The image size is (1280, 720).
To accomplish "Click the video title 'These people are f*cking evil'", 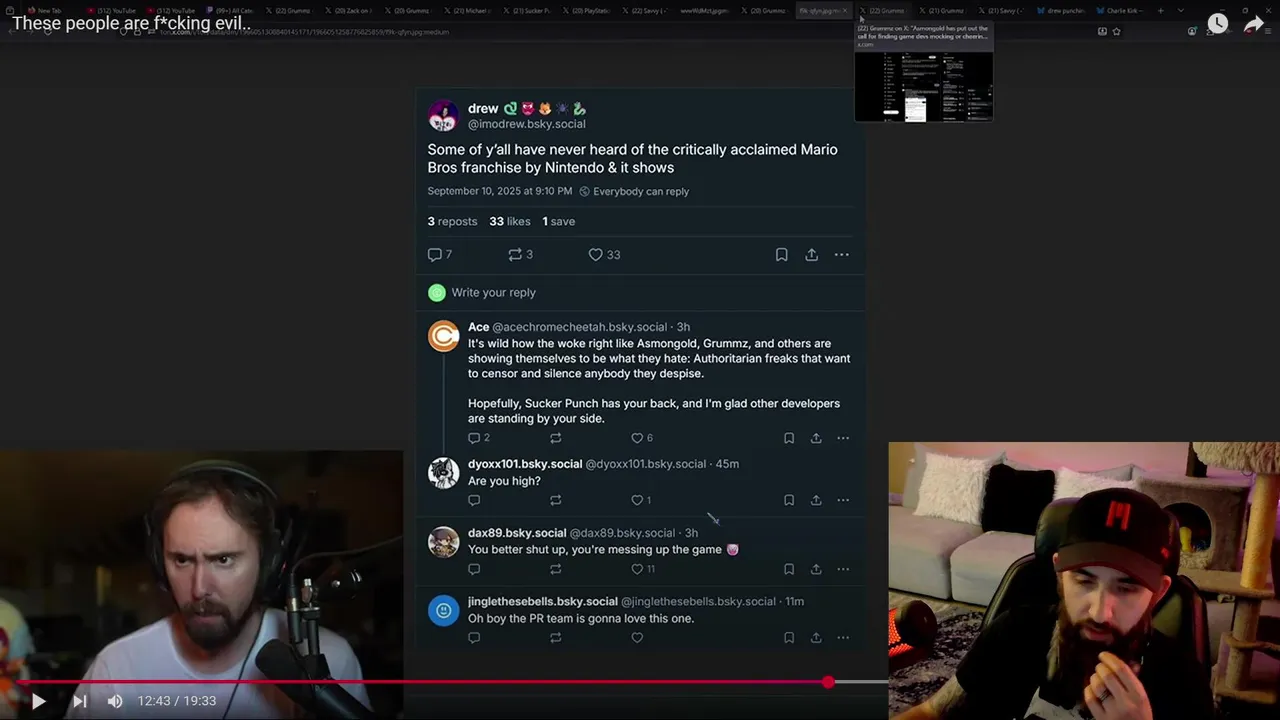I will click(x=131, y=23).
